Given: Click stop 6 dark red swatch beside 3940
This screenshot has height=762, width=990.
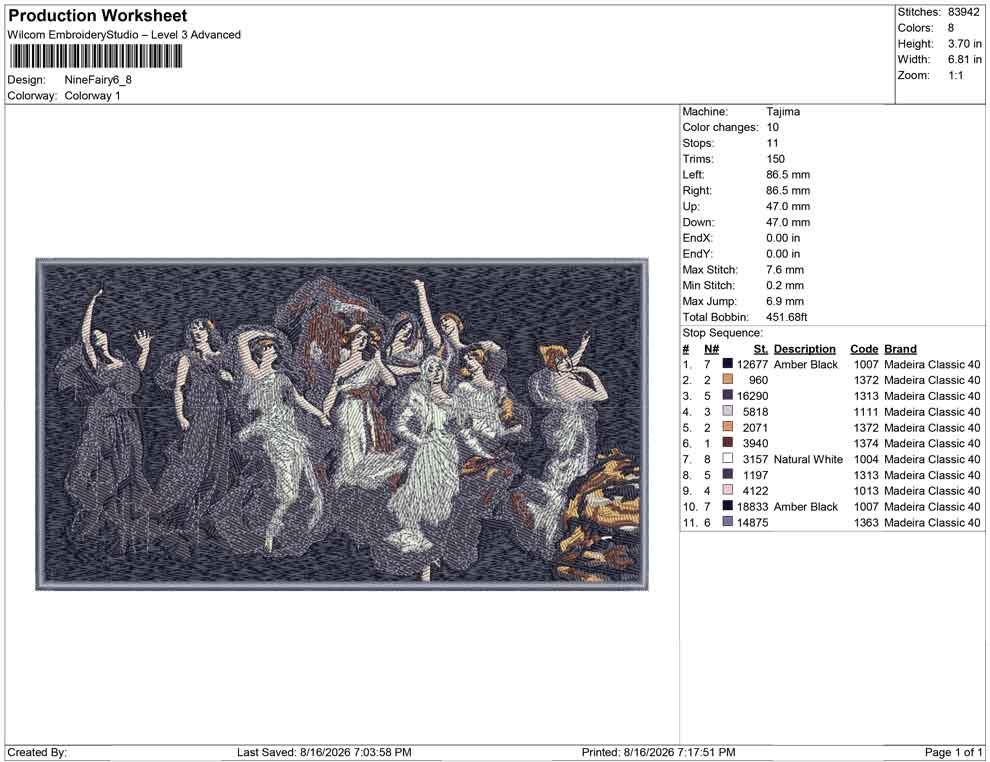Looking at the screenshot, I should pyautogui.click(x=727, y=442).
